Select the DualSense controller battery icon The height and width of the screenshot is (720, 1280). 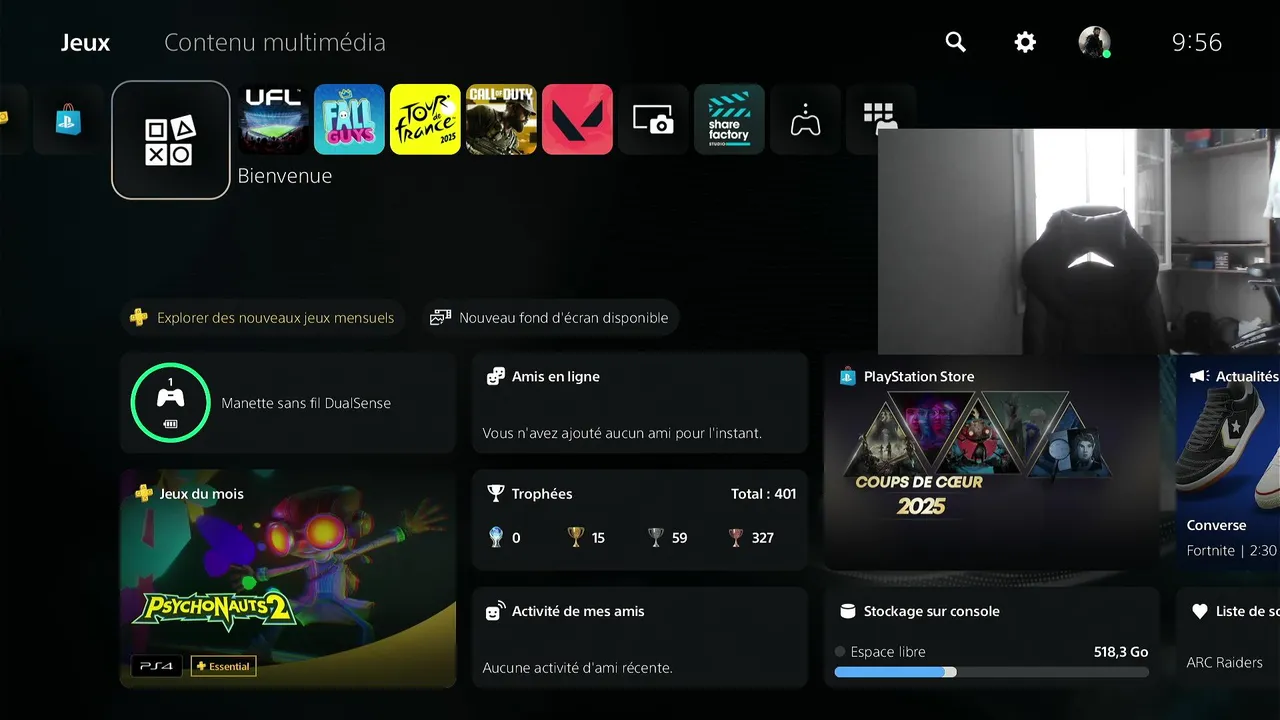[171, 423]
